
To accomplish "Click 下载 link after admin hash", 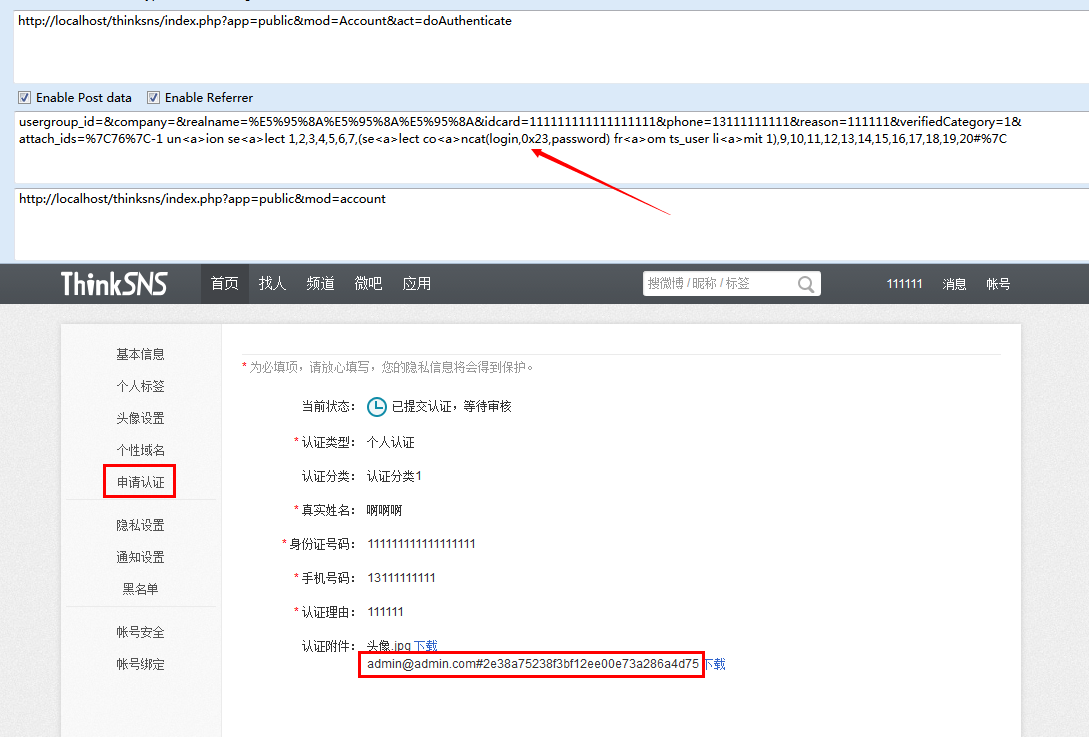I will [x=714, y=664].
